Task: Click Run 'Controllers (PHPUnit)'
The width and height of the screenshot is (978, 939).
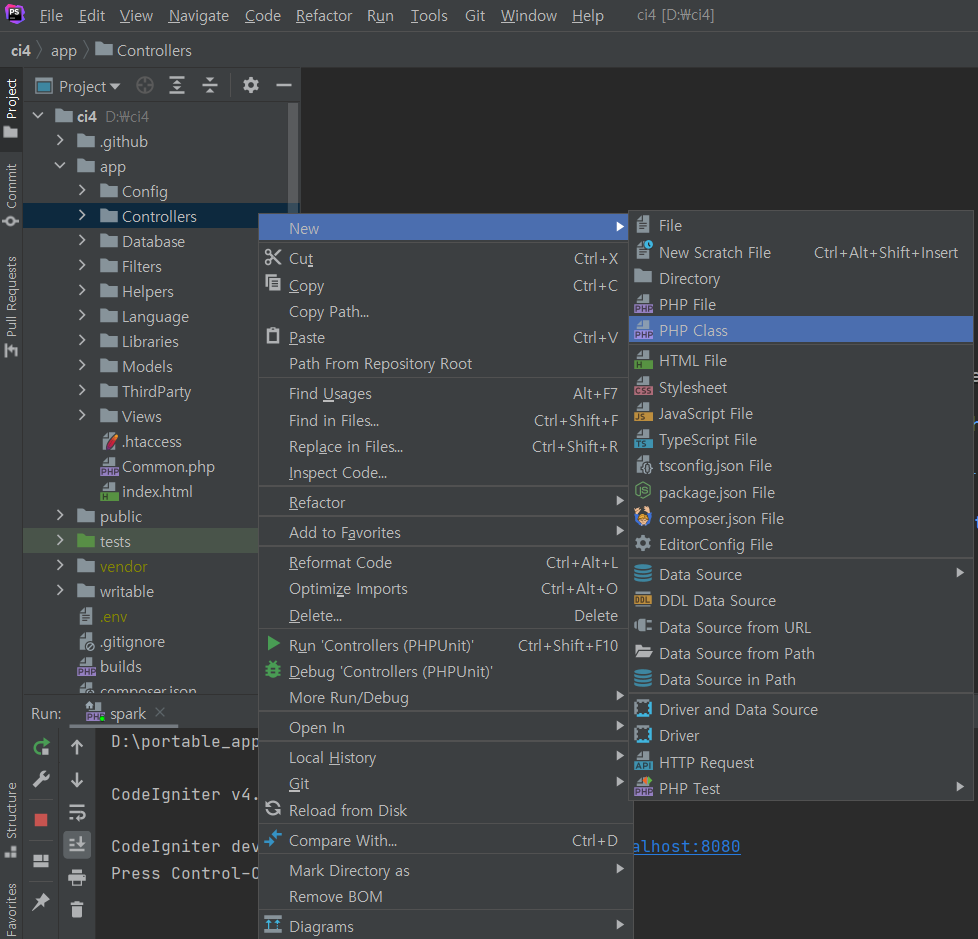Action: (x=444, y=645)
